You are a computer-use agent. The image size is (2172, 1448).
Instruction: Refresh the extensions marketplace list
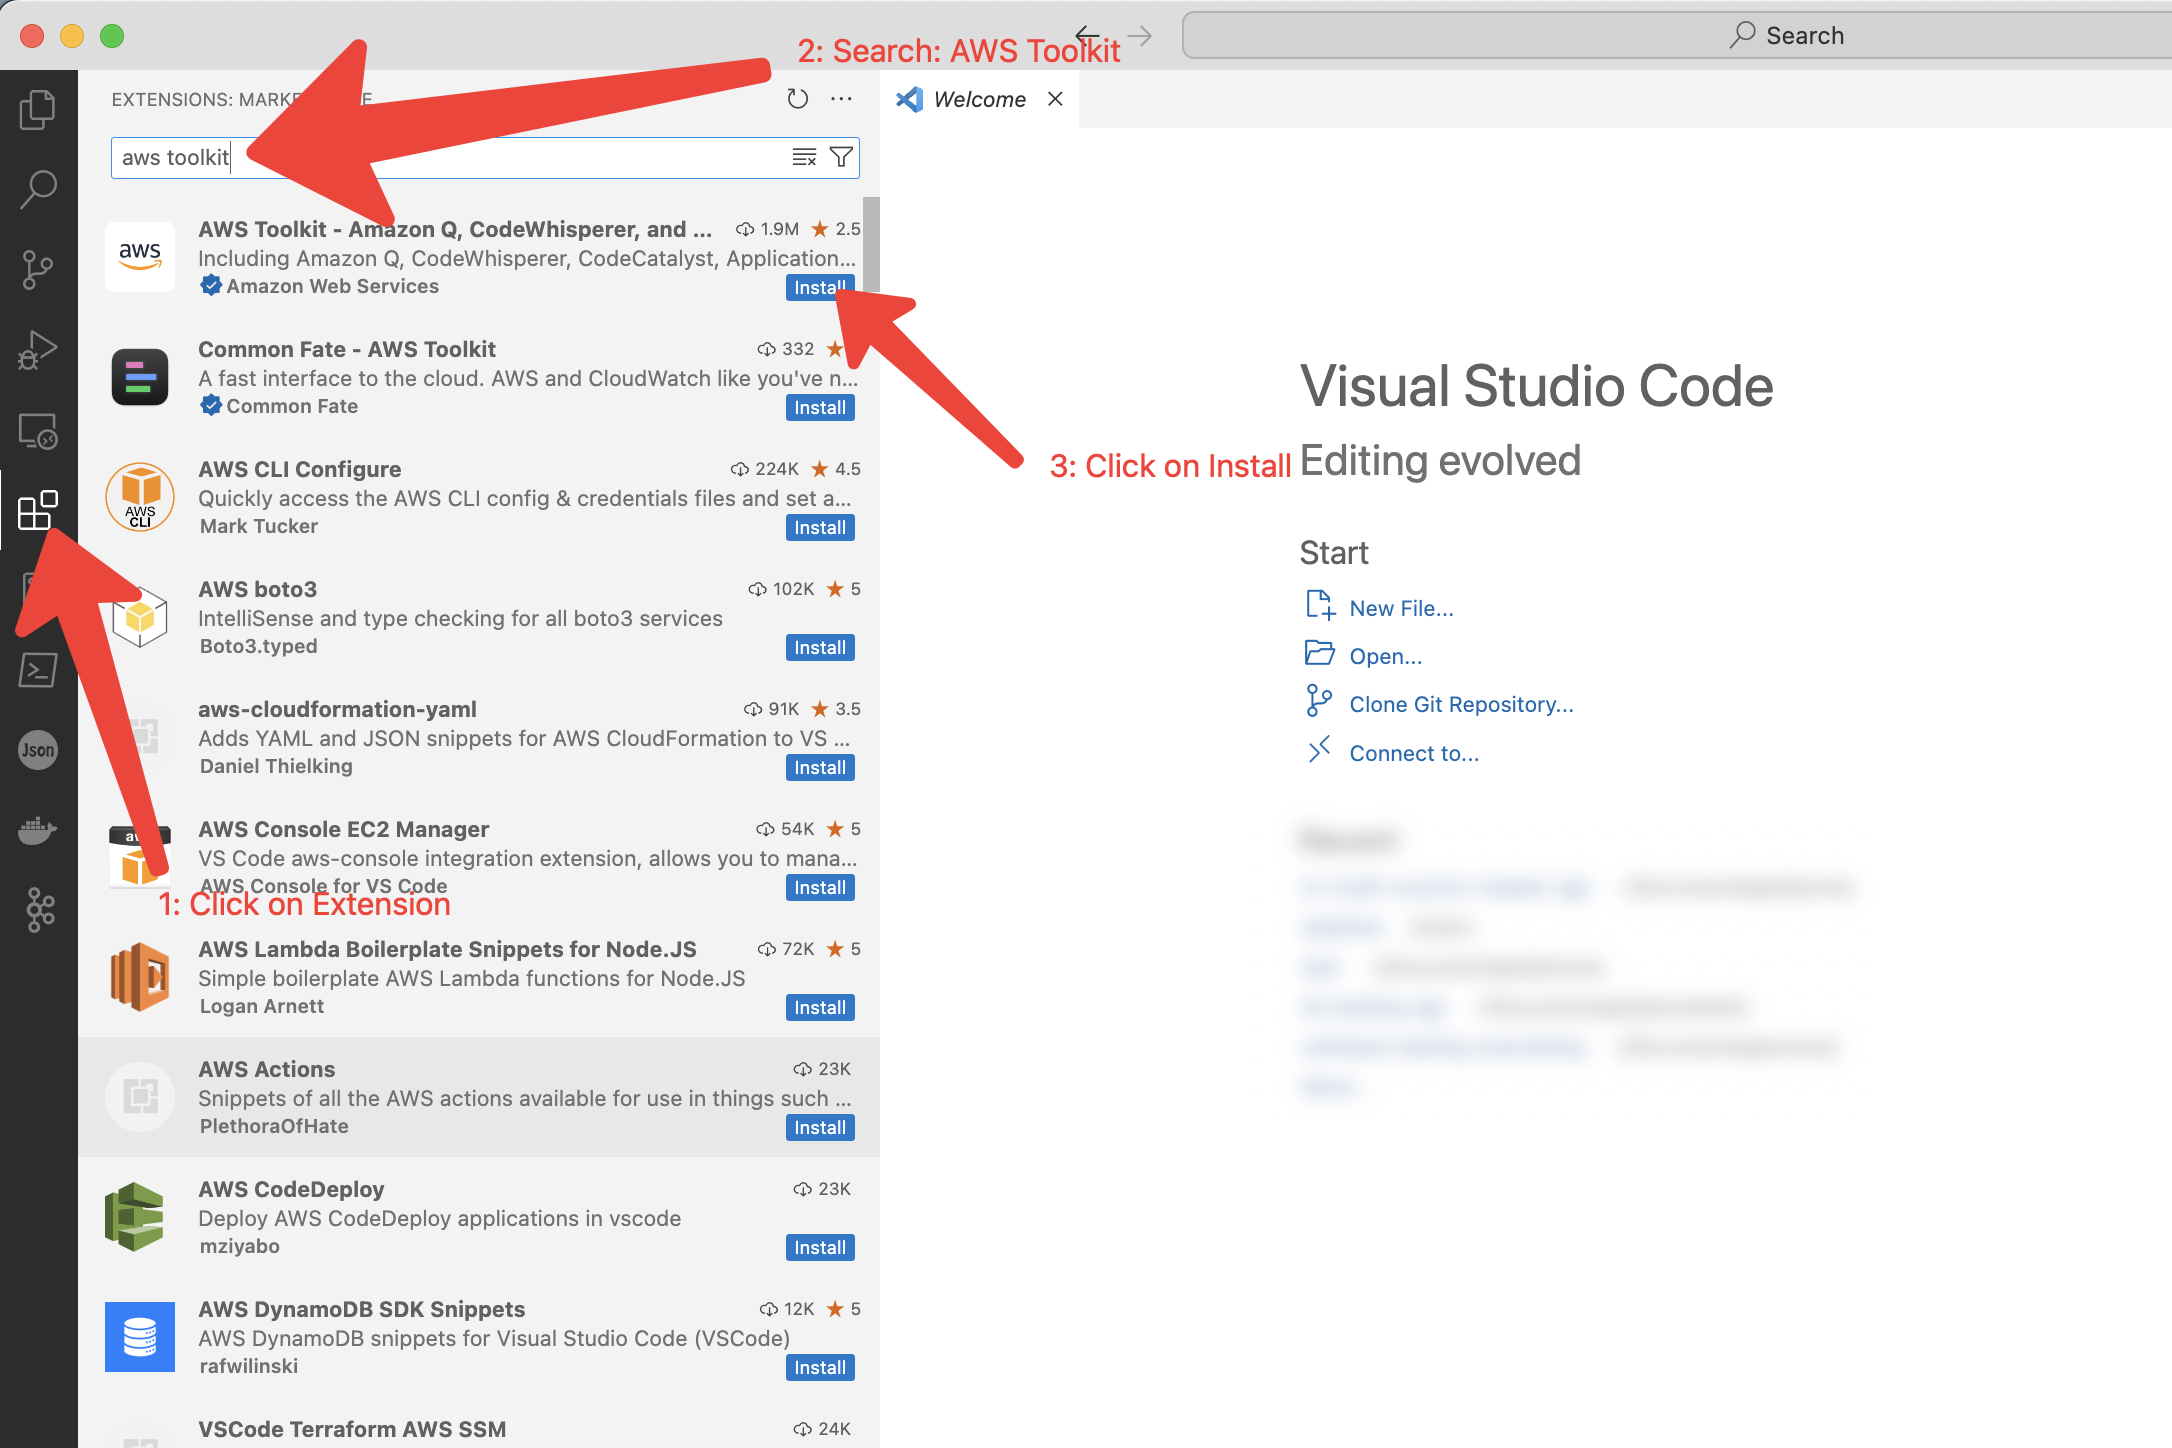coord(797,99)
